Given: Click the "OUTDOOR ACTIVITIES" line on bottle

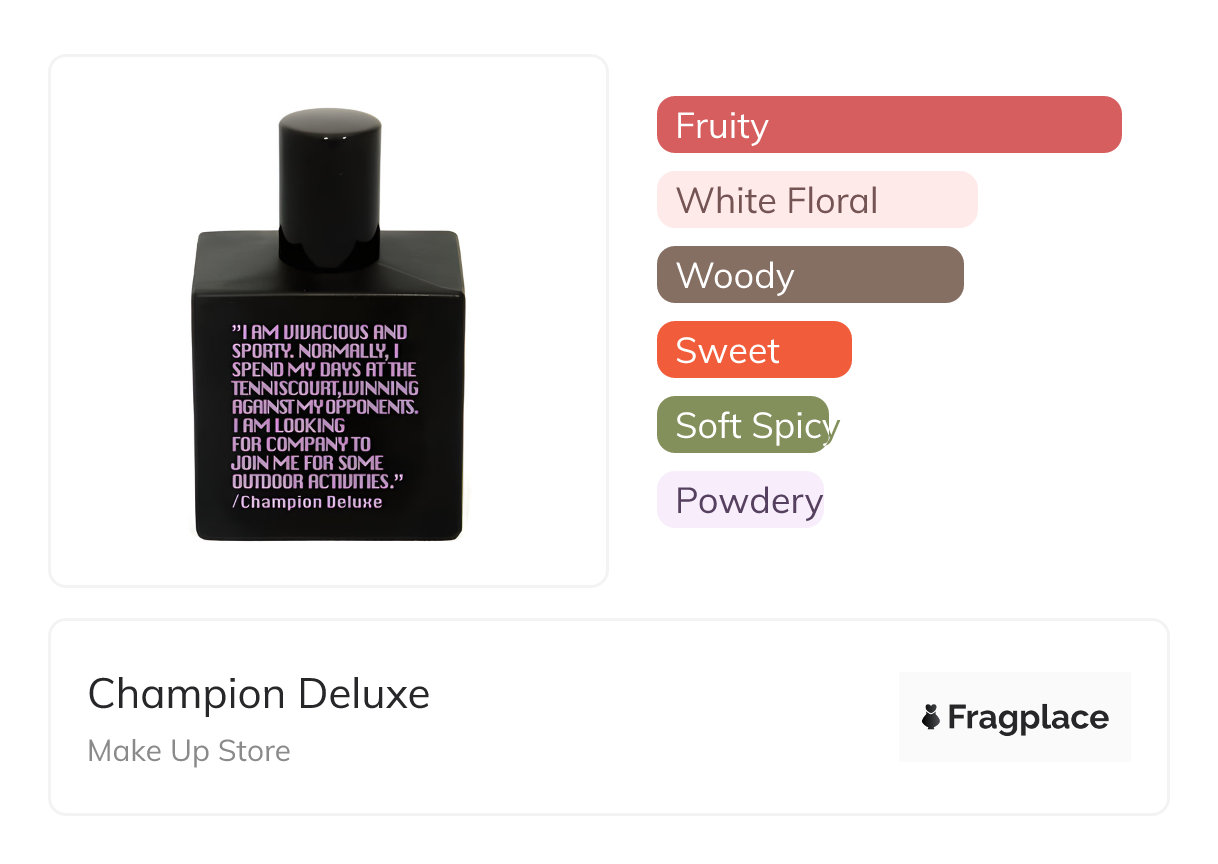Looking at the screenshot, I should tap(317, 482).
